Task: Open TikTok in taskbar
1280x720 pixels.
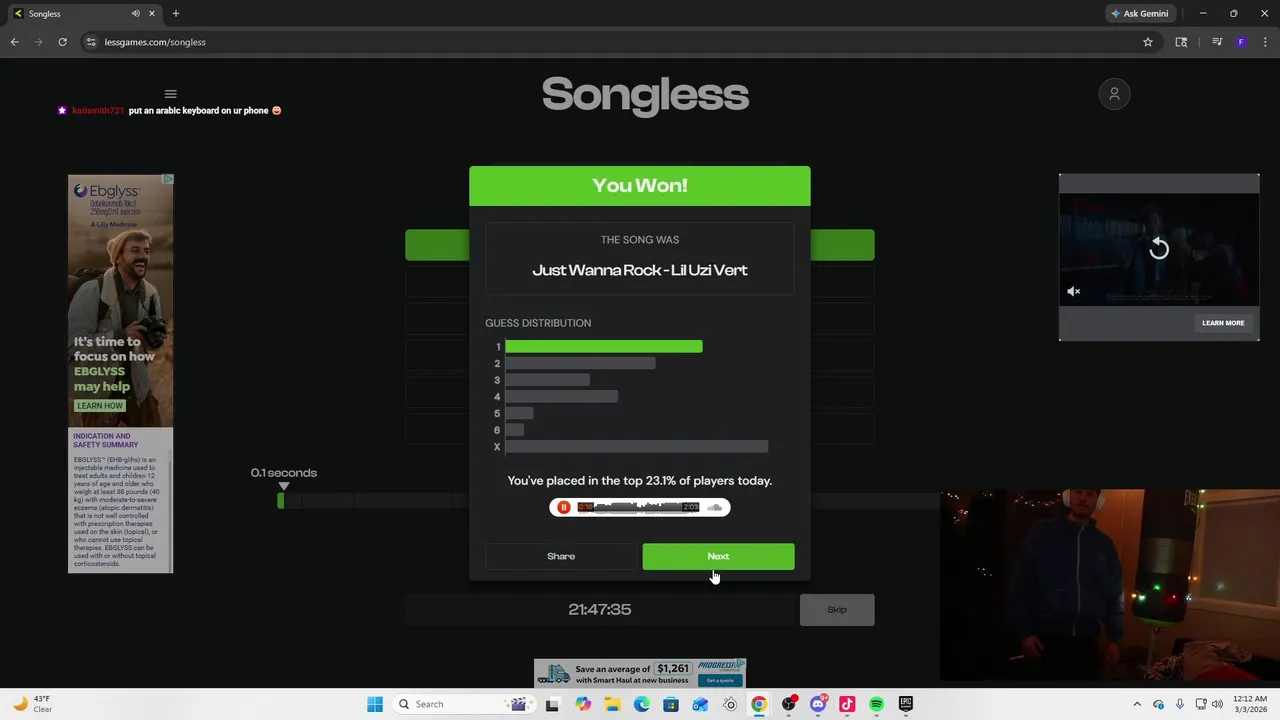Action: (x=847, y=704)
